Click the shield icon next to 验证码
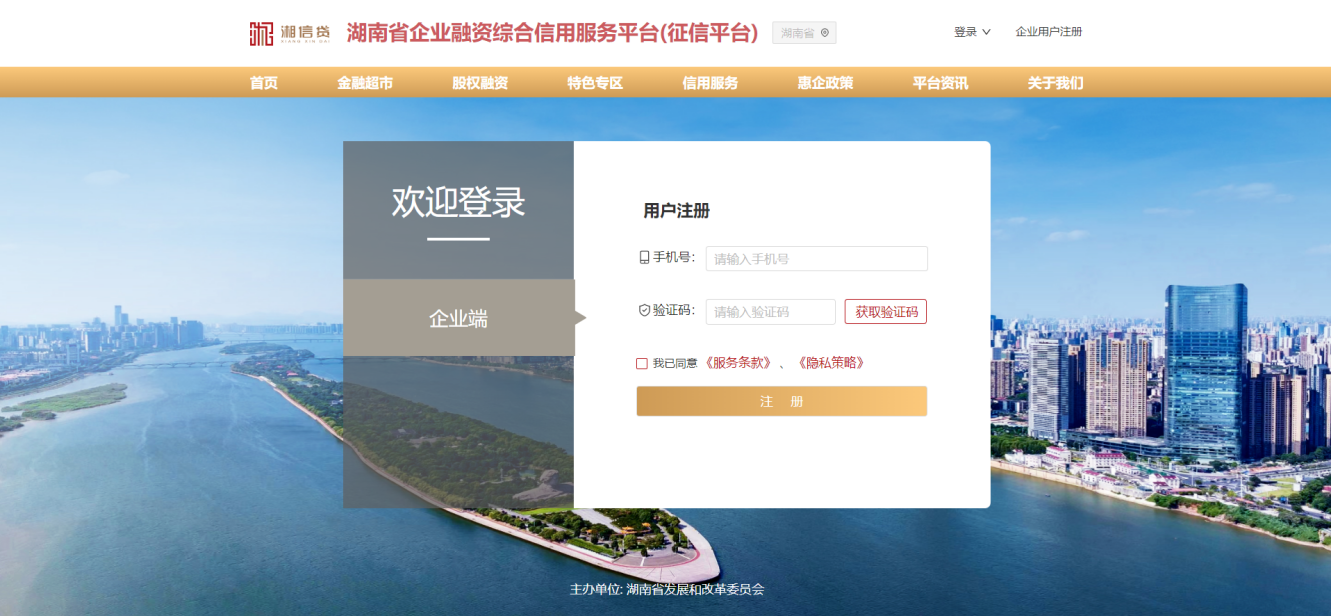The width and height of the screenshot is (1331, 616). (644, 311)
